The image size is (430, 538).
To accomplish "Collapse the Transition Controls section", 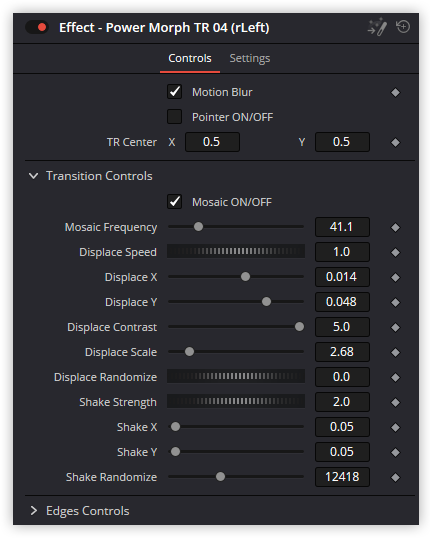I will tap(33, 176).
